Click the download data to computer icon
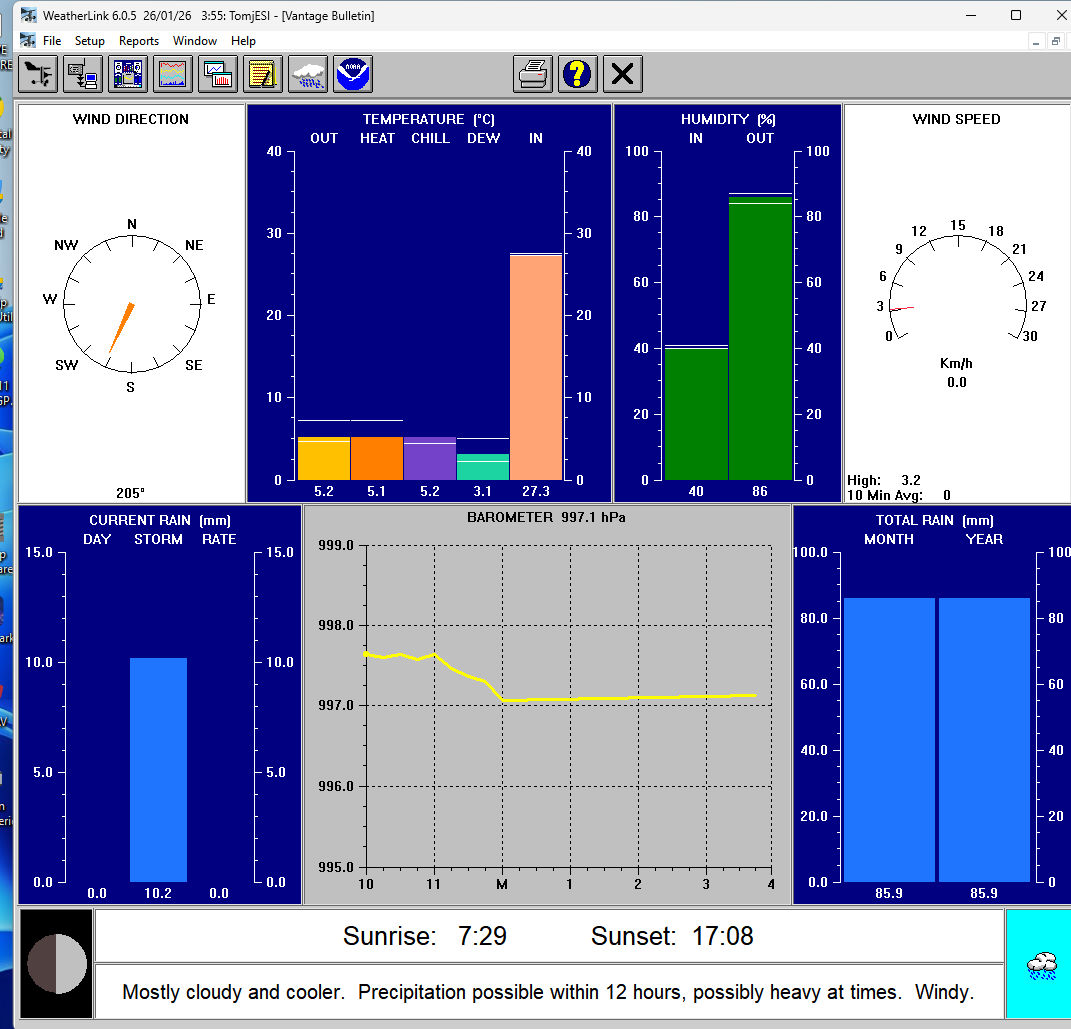Image resolution: width=1071 pixels, height=1029 pixels. coord(82,74)
